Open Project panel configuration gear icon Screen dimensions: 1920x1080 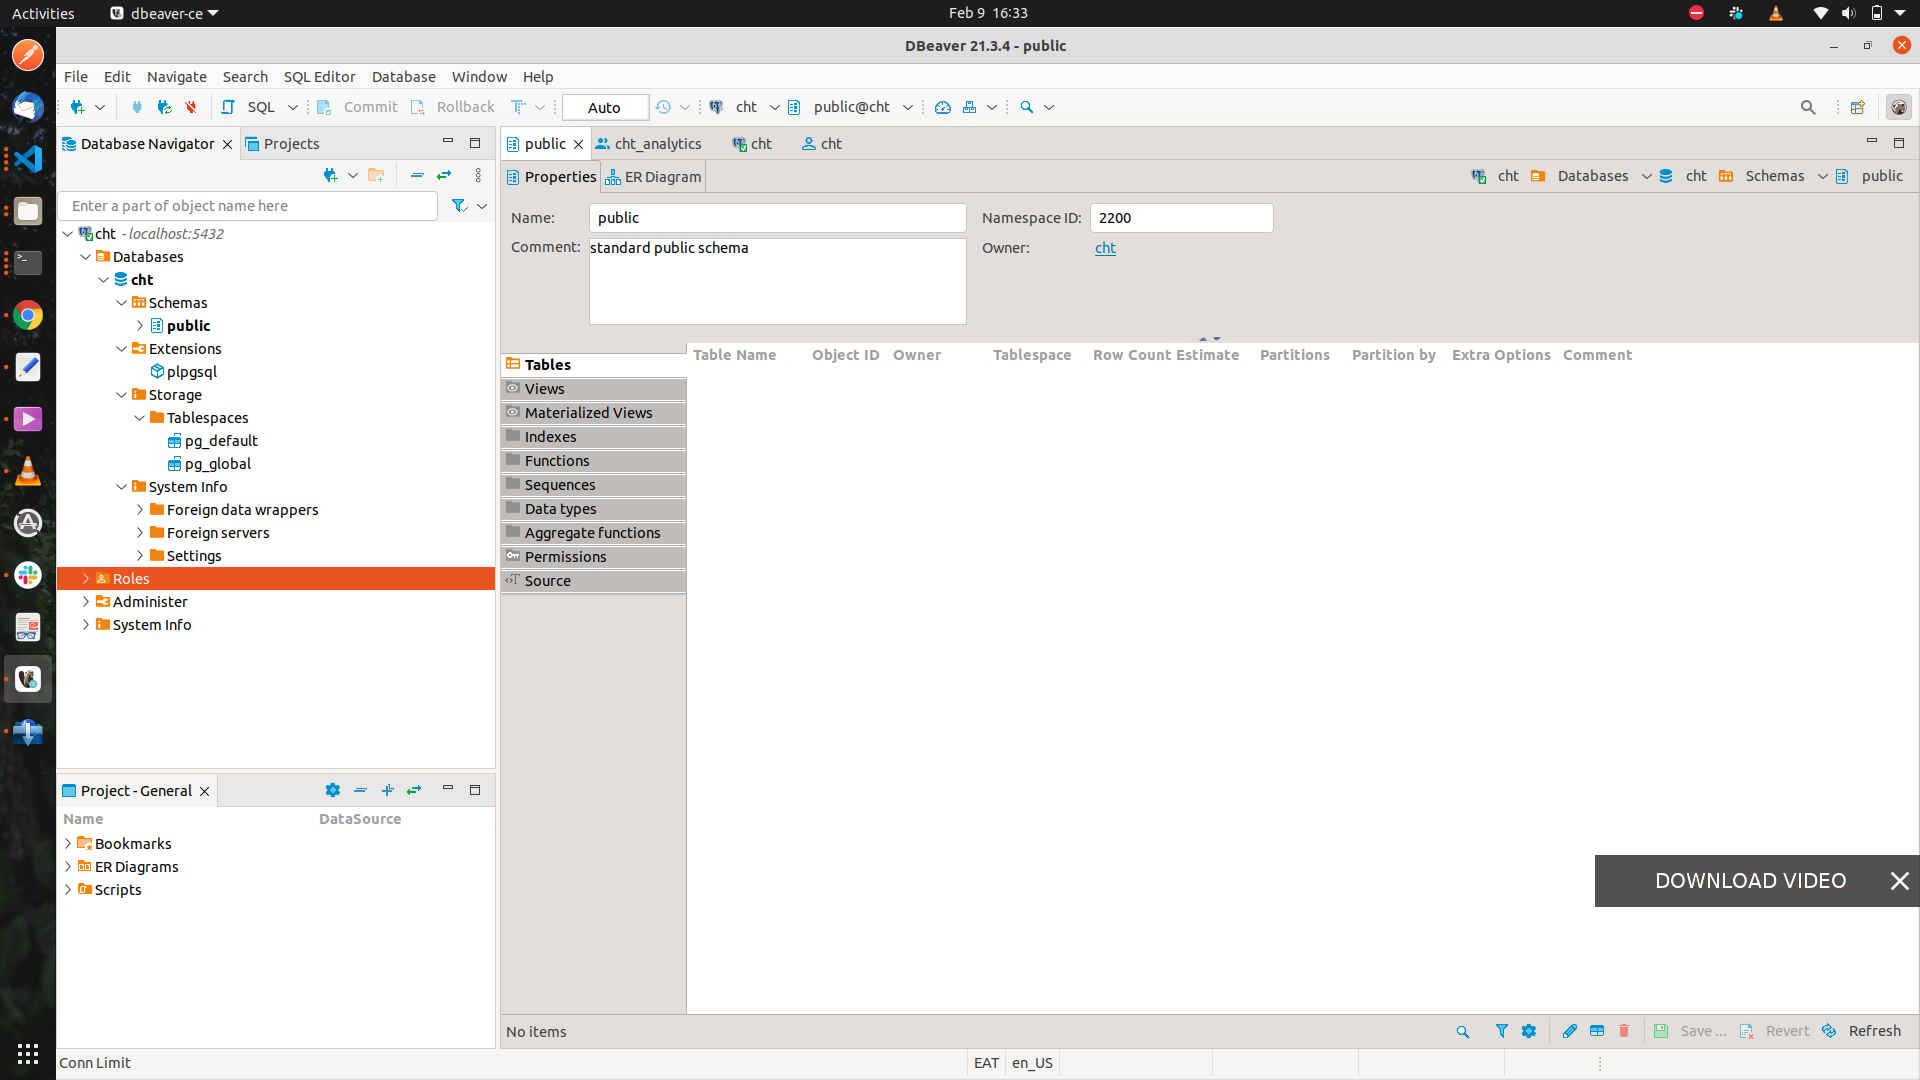click(333, 790)
